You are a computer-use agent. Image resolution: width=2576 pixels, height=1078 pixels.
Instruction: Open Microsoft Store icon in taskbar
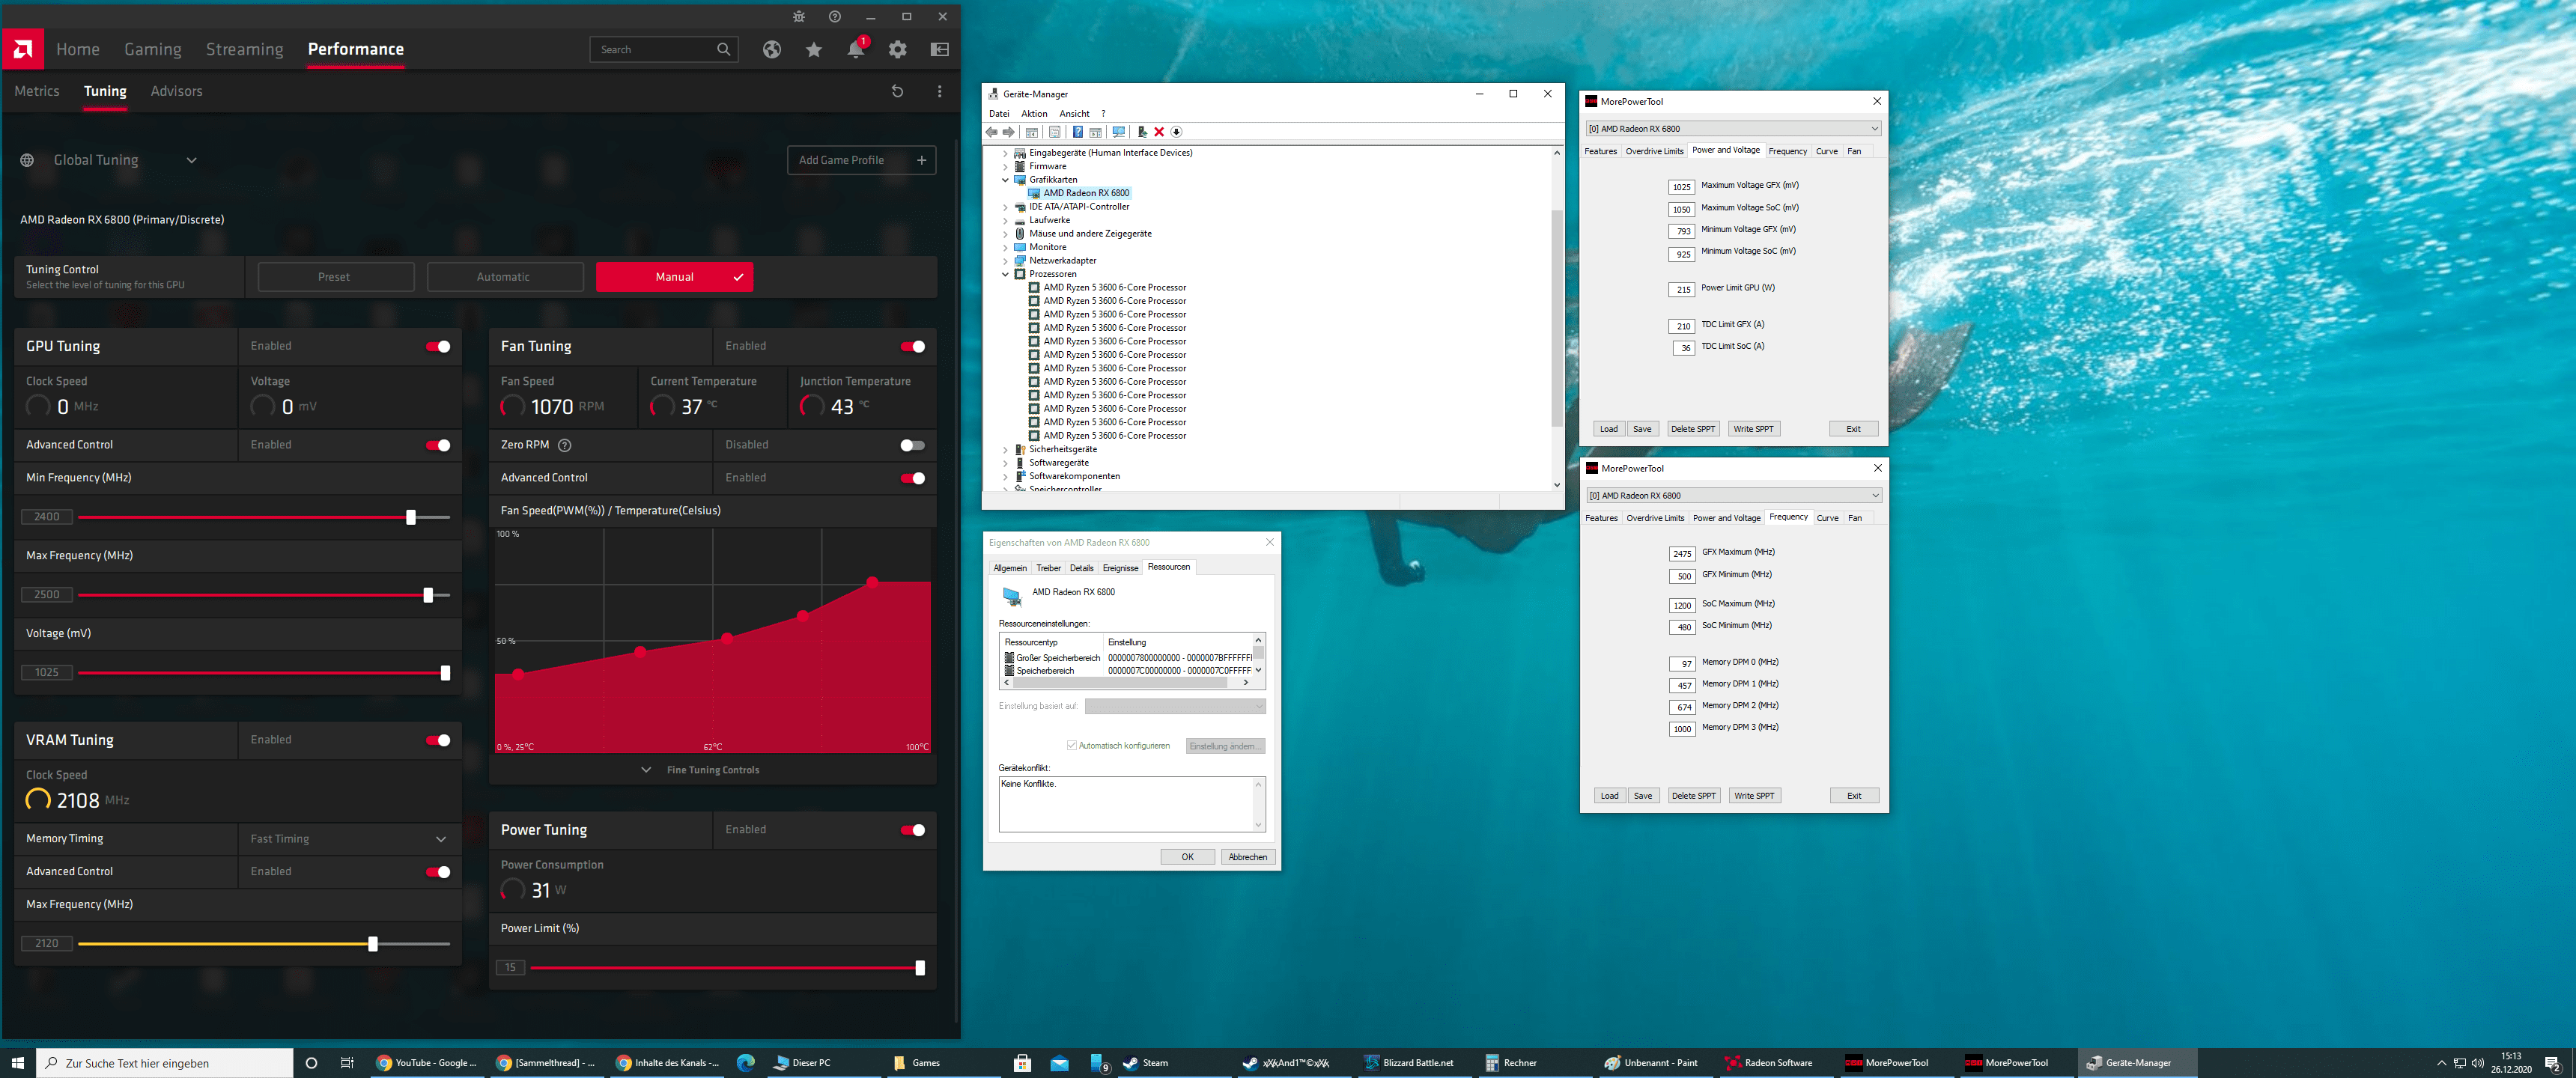[1022, 1063]
